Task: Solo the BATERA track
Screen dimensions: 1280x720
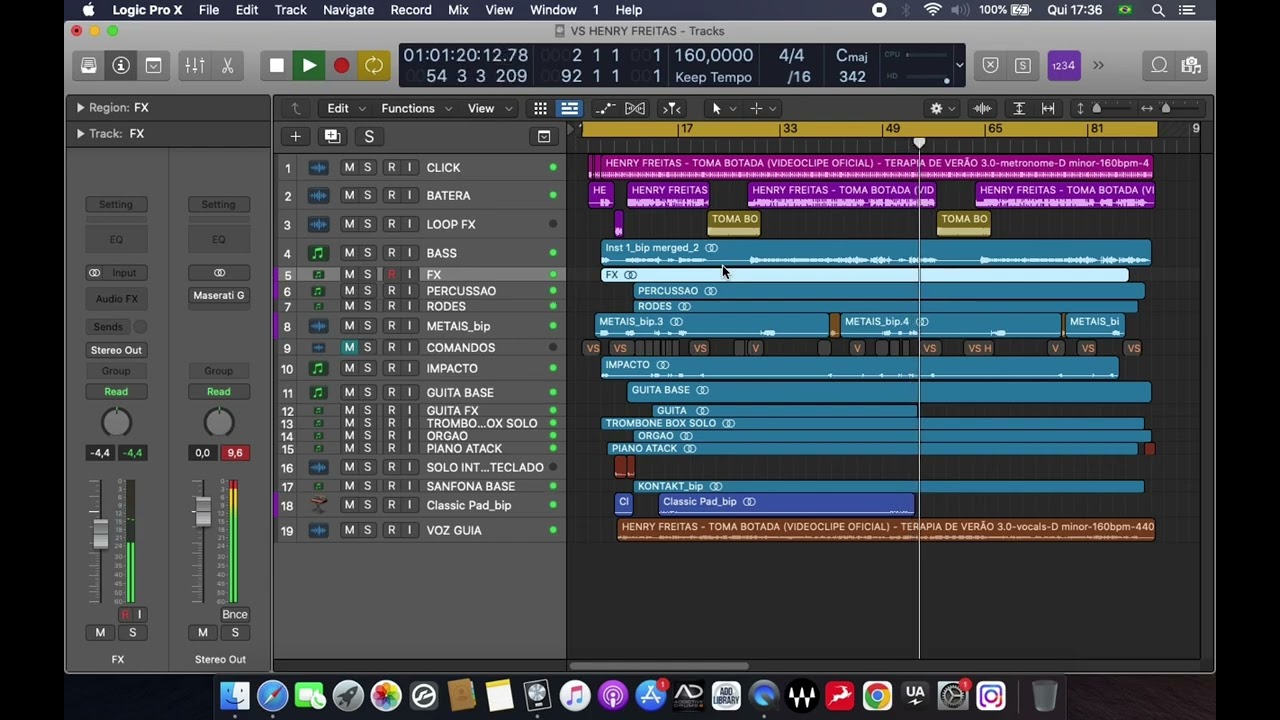Action: 367,195
